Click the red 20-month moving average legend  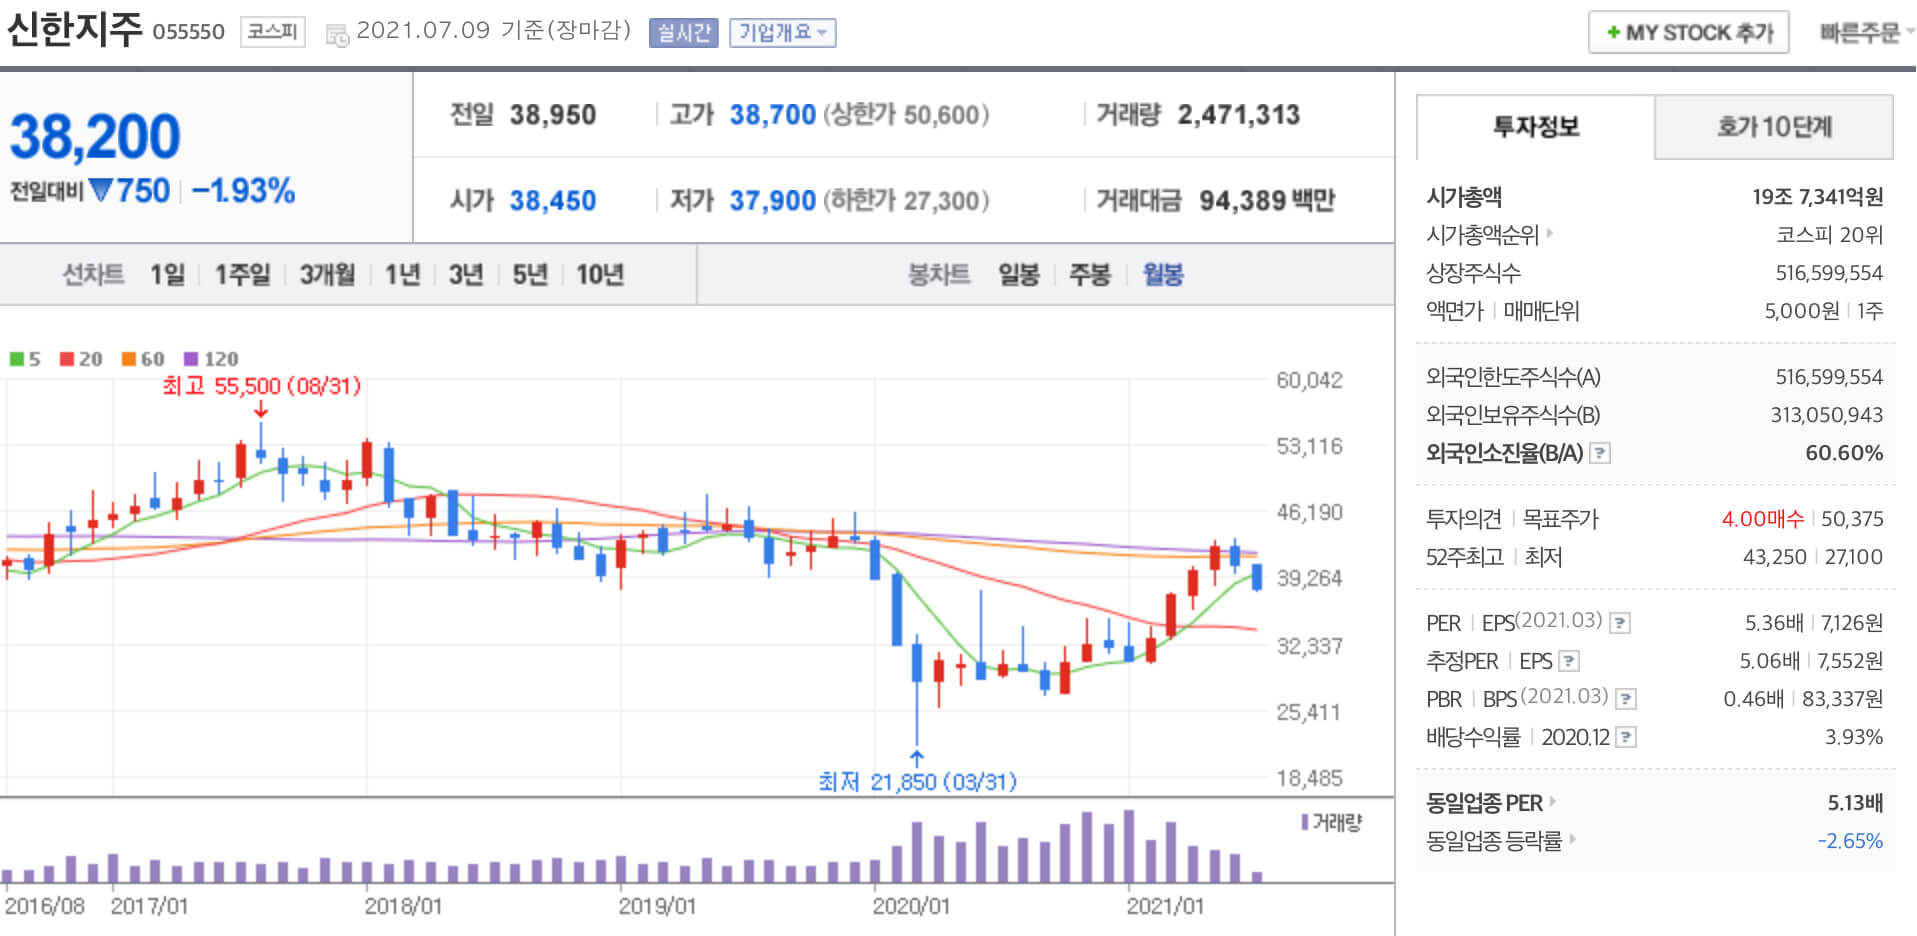(x=81, y=359)
